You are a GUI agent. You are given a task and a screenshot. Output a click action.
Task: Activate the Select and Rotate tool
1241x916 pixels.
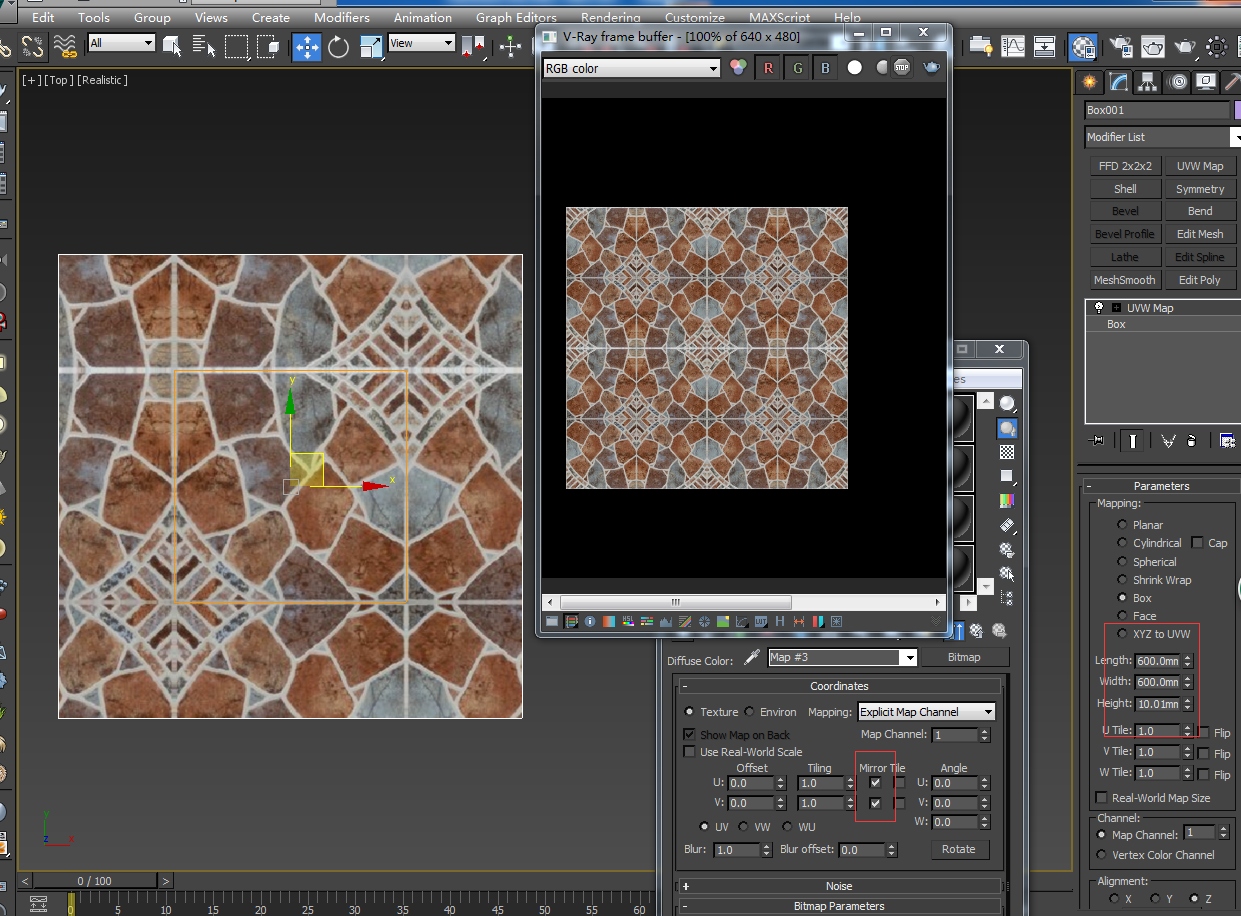click(x=339, y=46)
